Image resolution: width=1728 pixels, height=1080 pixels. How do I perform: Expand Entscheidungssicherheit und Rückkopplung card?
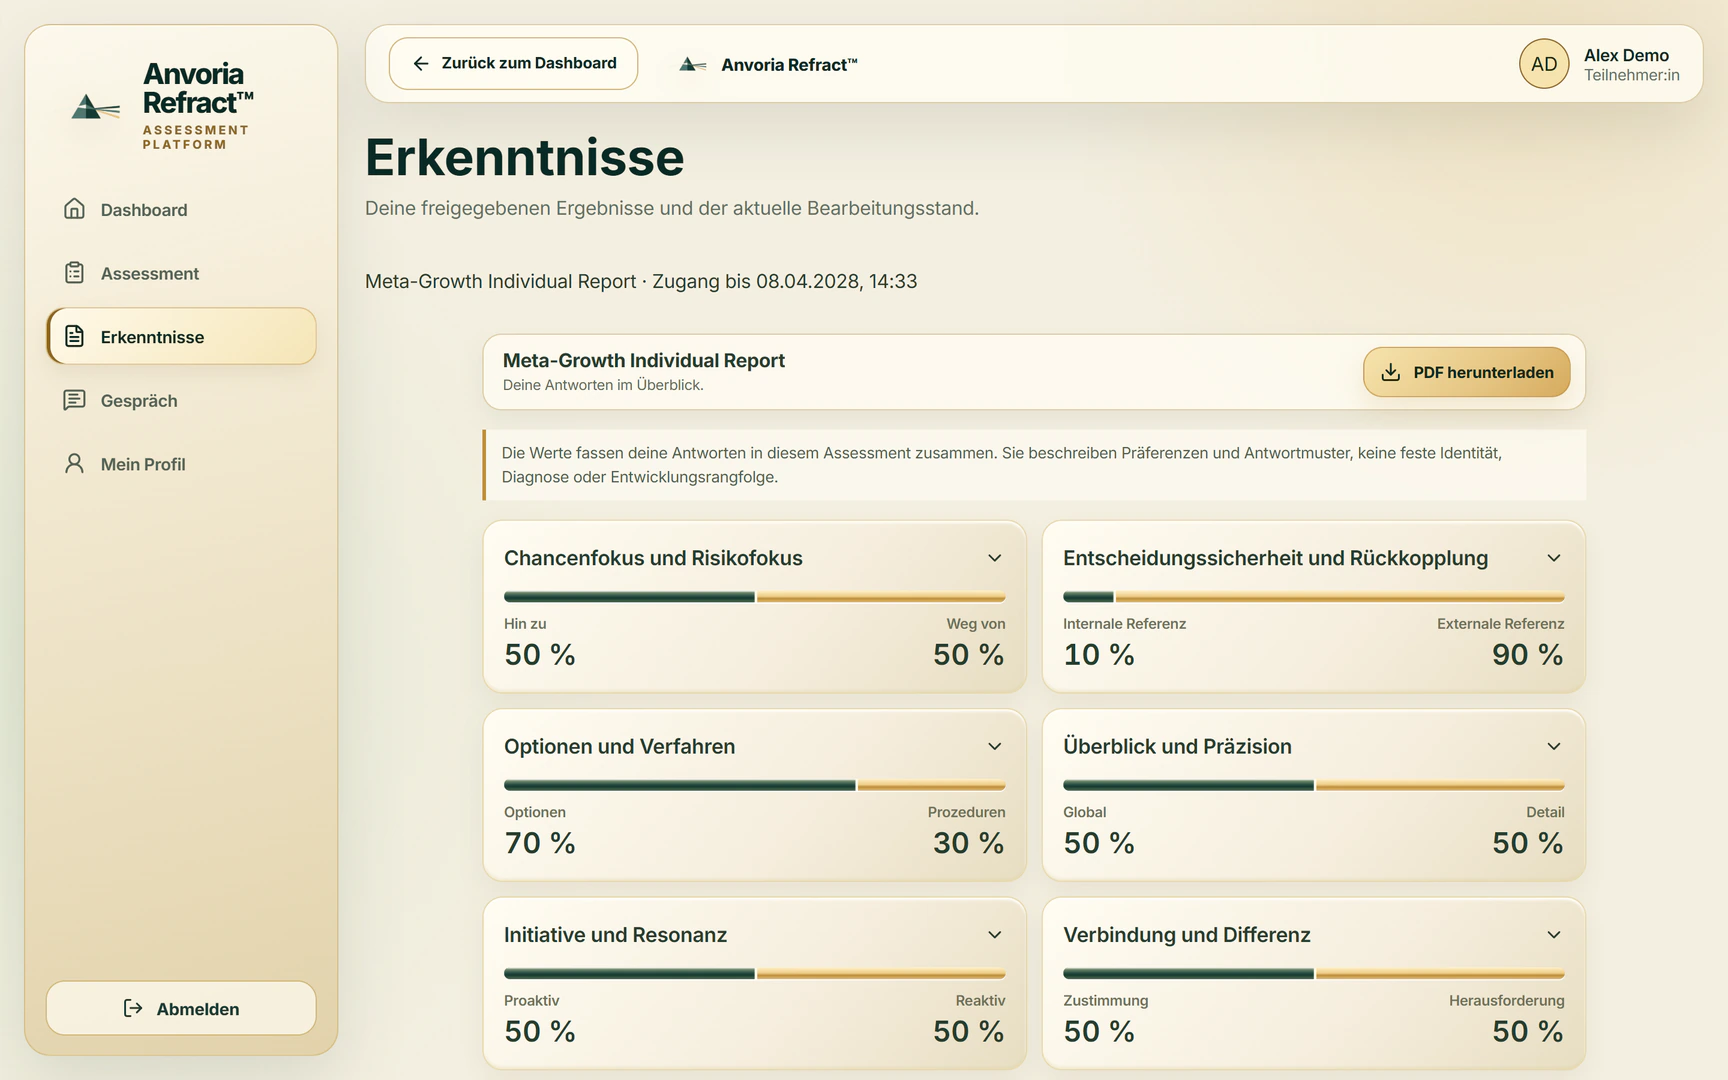pos(1554,558)
